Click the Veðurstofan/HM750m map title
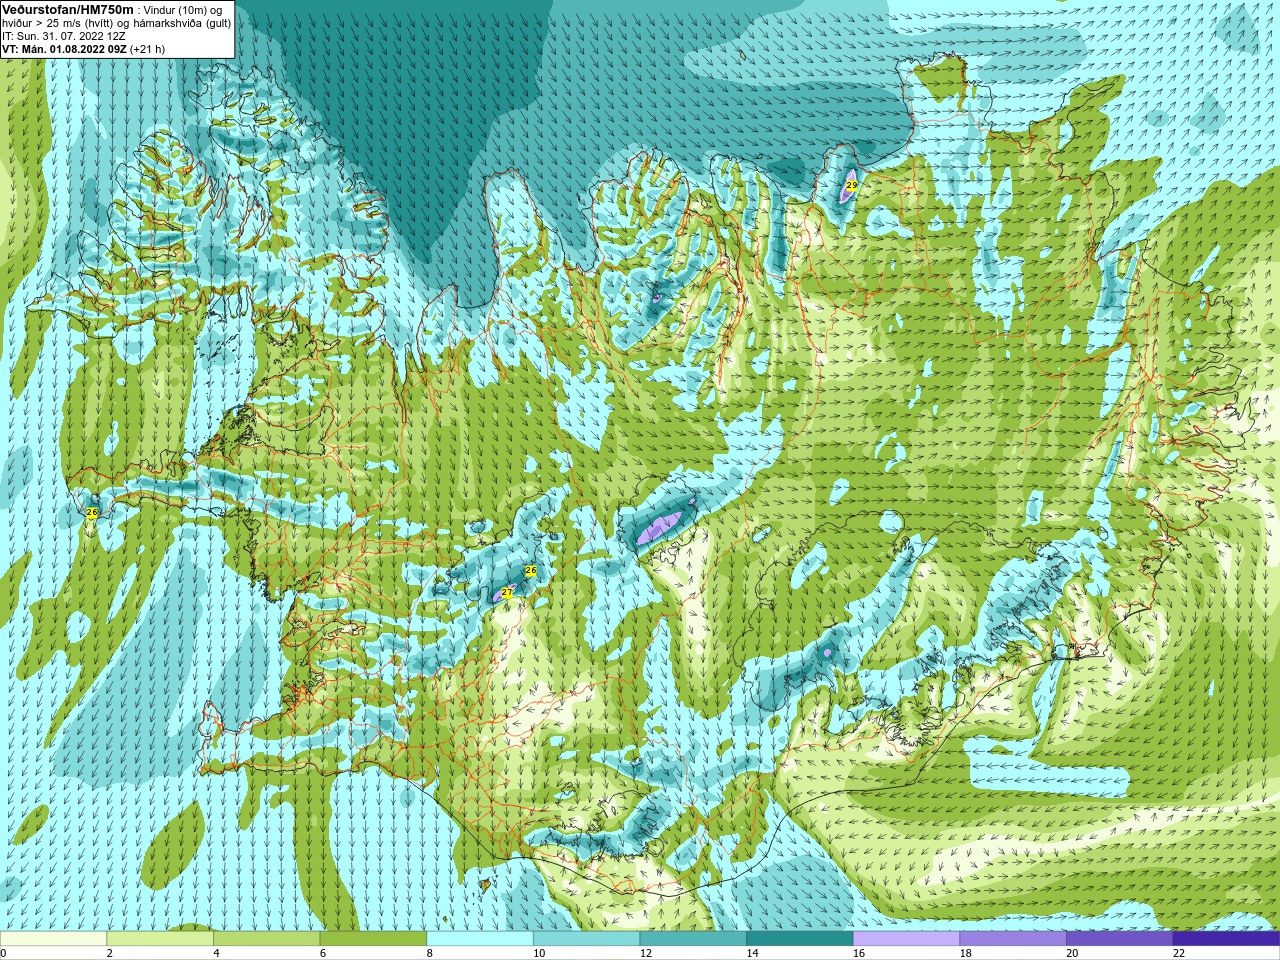Viewport: 1280px width, 960px height. pos(68,9)
